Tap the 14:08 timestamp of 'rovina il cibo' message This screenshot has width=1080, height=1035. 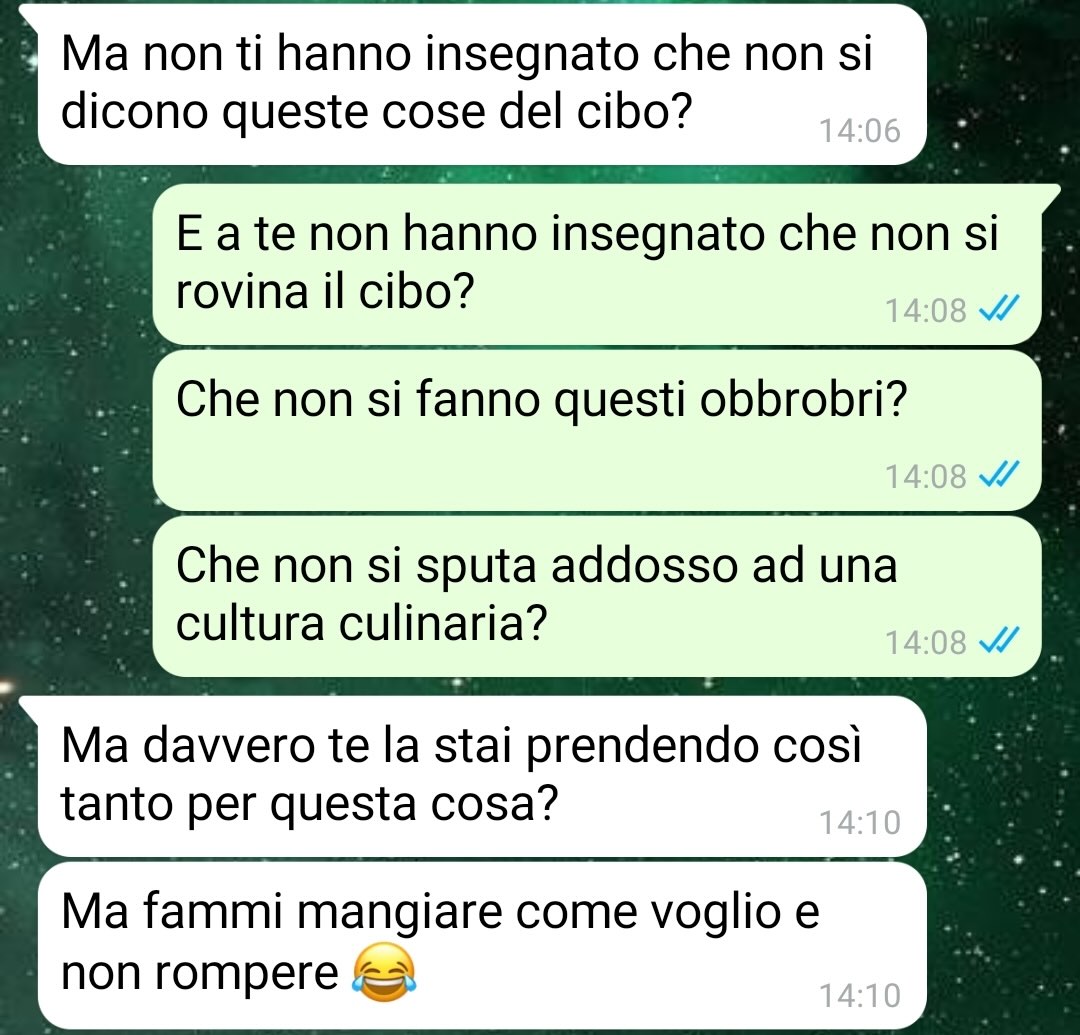[x=926, y=311]
